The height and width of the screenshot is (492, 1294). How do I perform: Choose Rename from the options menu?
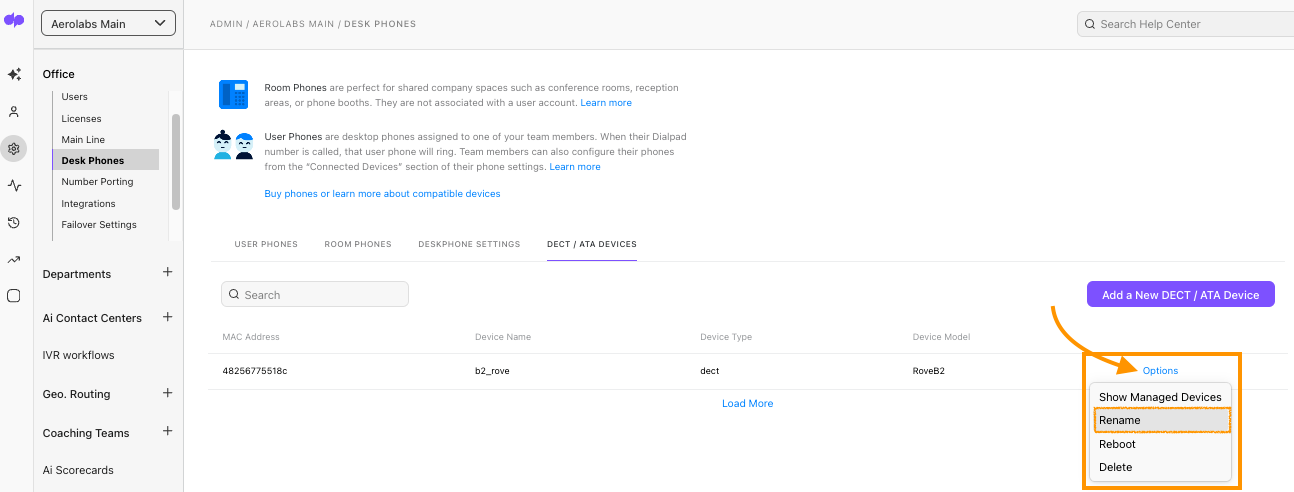pyautogui.click(x=1162, y=420)
